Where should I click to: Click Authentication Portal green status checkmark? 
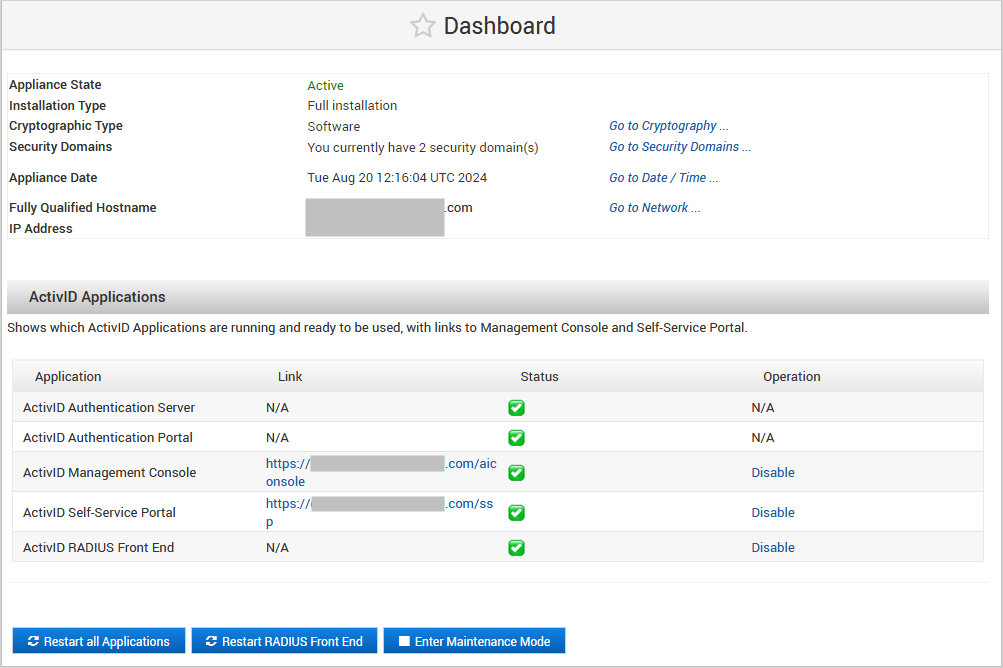516,438
